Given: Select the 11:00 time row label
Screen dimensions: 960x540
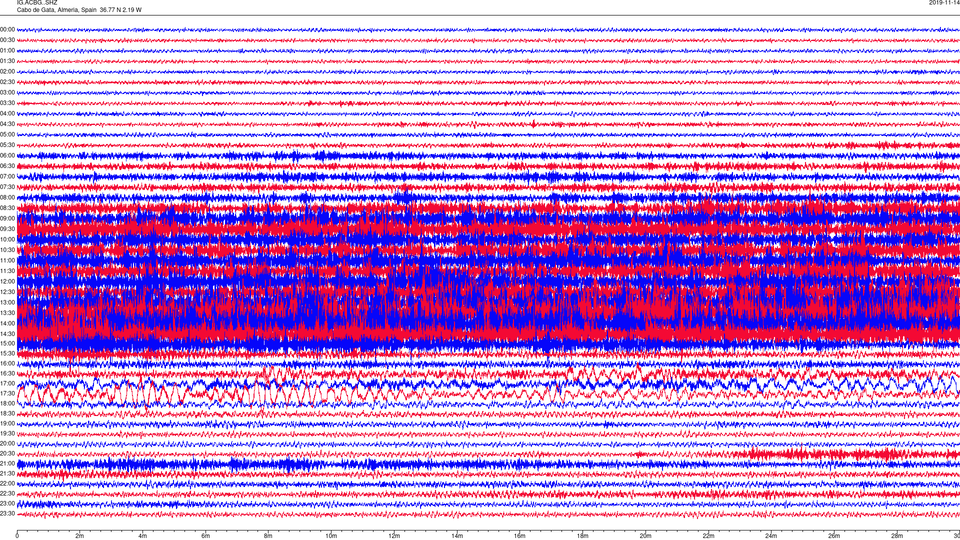Looking at the screenshot, I should tap(7, 260).
